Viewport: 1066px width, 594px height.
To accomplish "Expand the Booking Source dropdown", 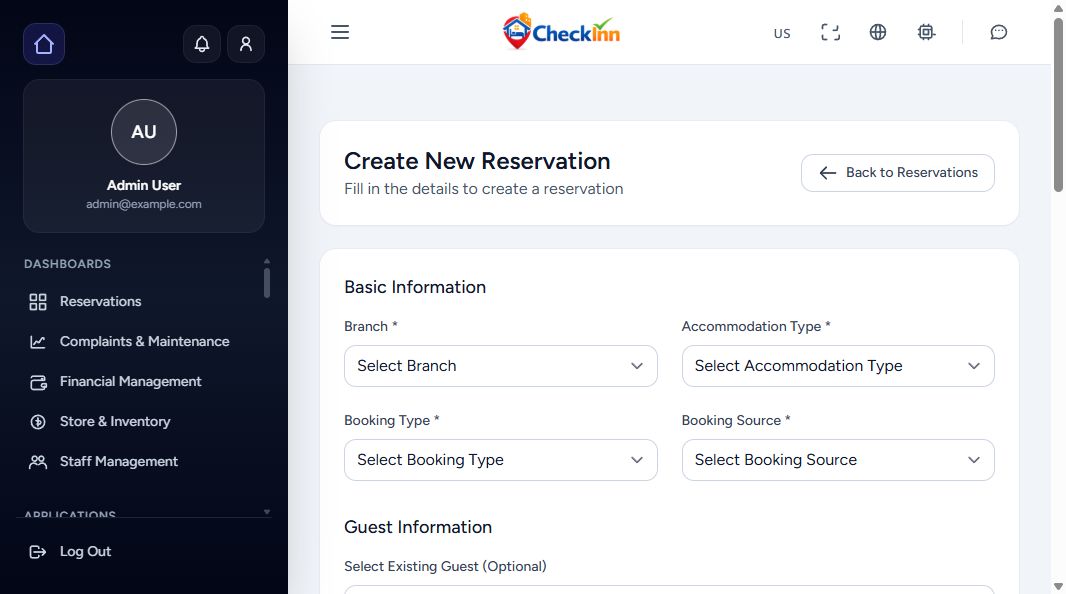I will [x=837, y=460].
